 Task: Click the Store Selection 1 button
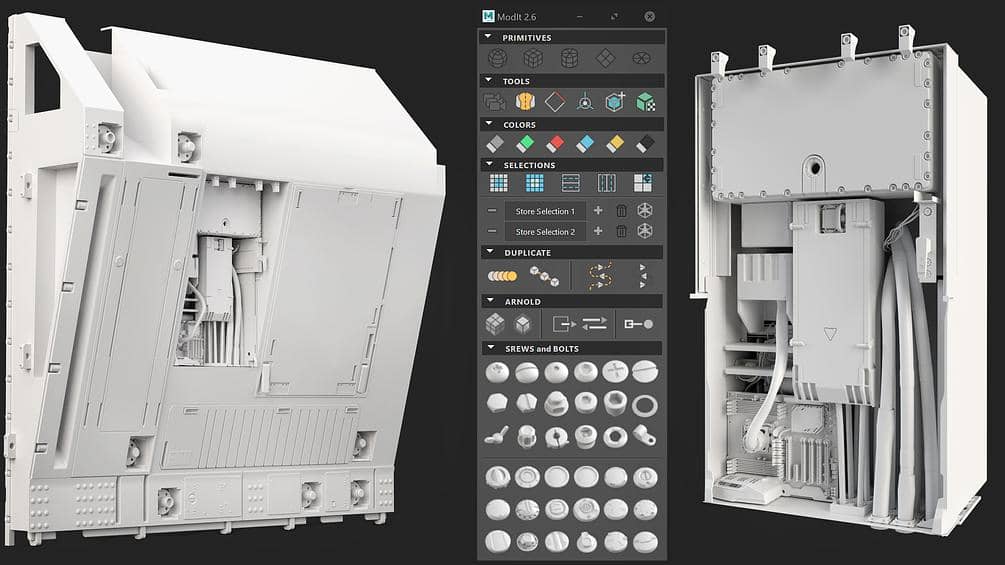click(x=545, y=211)
